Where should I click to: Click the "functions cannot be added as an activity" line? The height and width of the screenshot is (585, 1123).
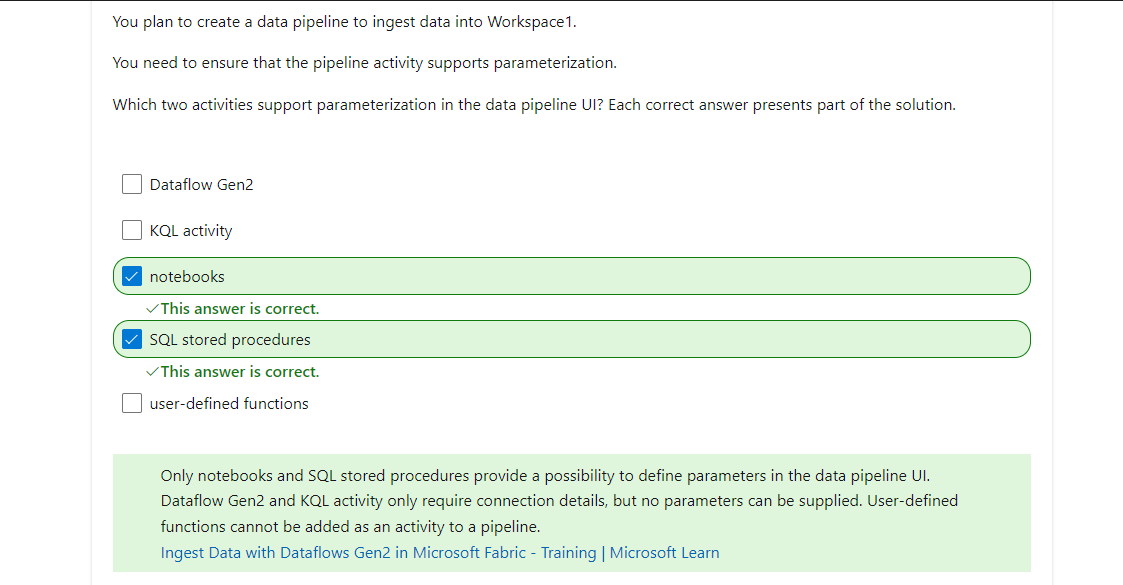pos(350,526)
